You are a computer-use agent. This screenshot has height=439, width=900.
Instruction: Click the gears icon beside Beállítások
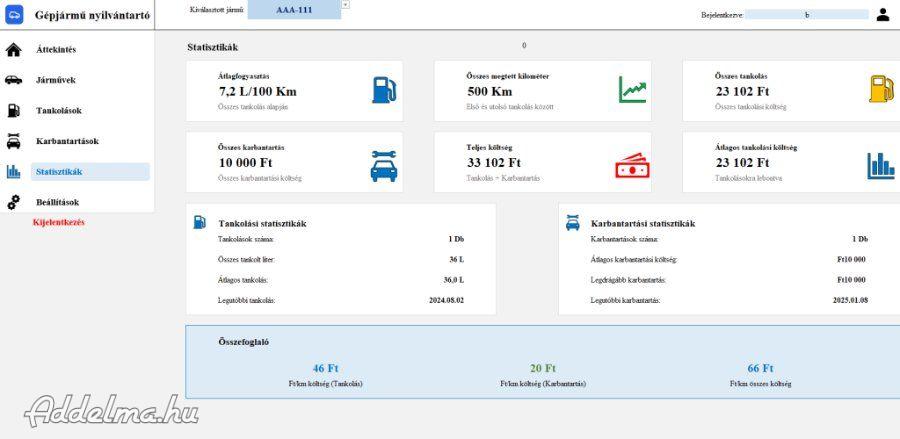pyautogui.click(x=14, y=202)
